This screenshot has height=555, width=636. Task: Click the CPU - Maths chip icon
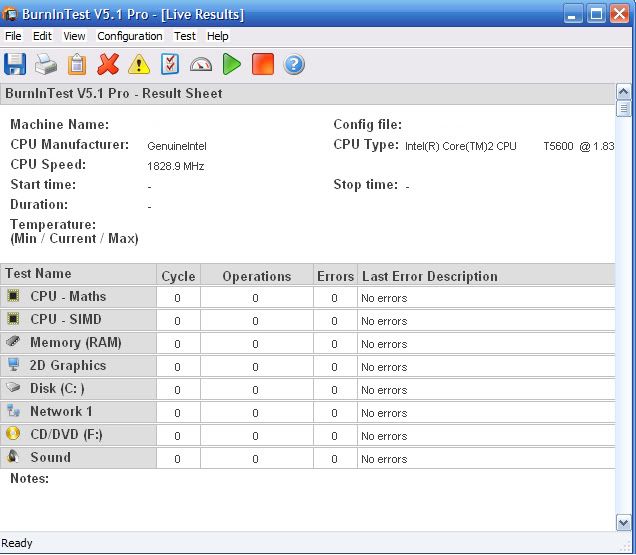coord(13,296)
